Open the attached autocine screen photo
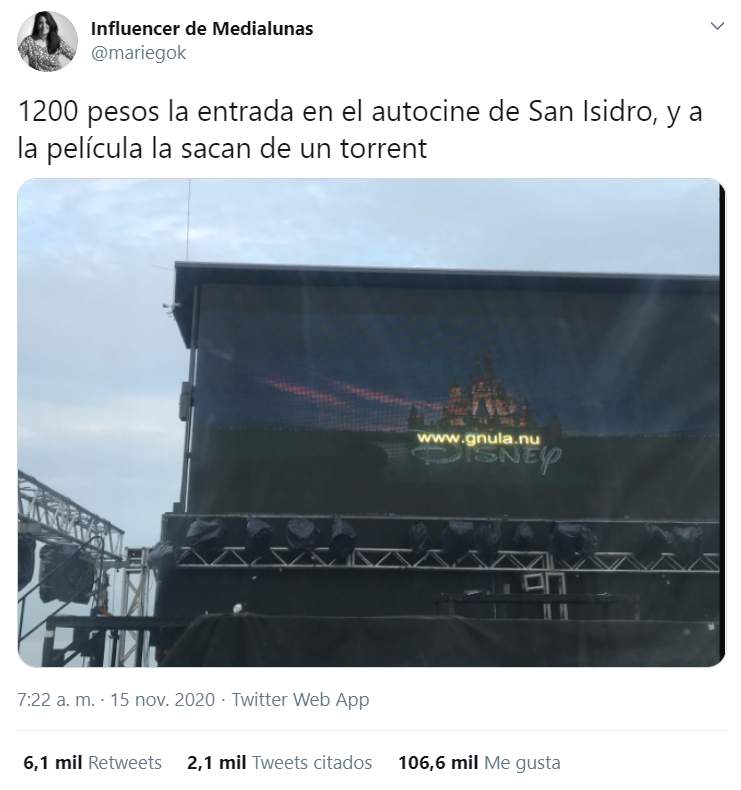 (x=372, y=423)
